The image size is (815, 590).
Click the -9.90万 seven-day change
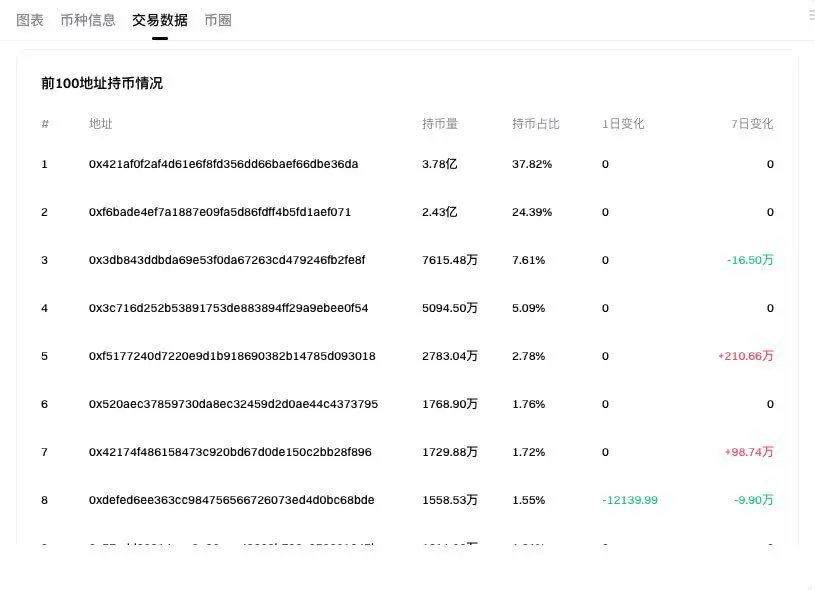754,500
